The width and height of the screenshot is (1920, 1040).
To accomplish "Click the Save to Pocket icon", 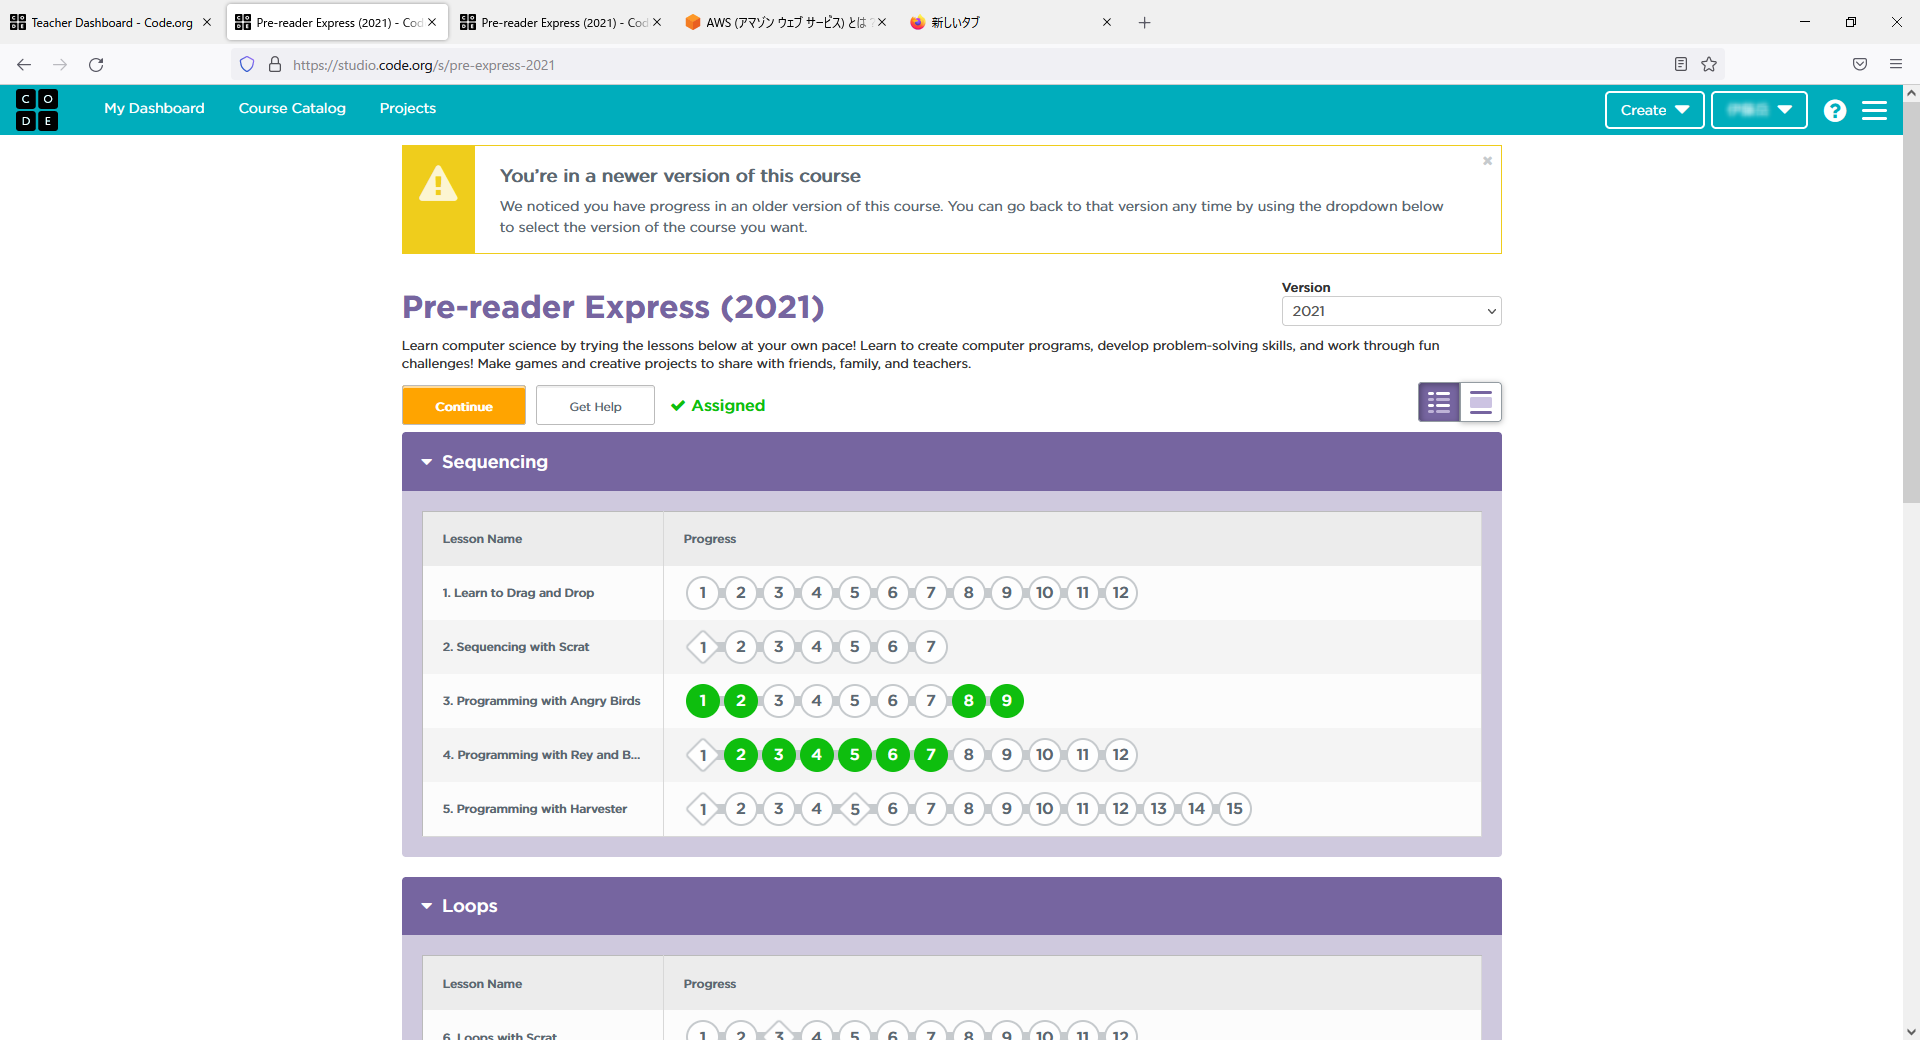I will pos(1860,65).
